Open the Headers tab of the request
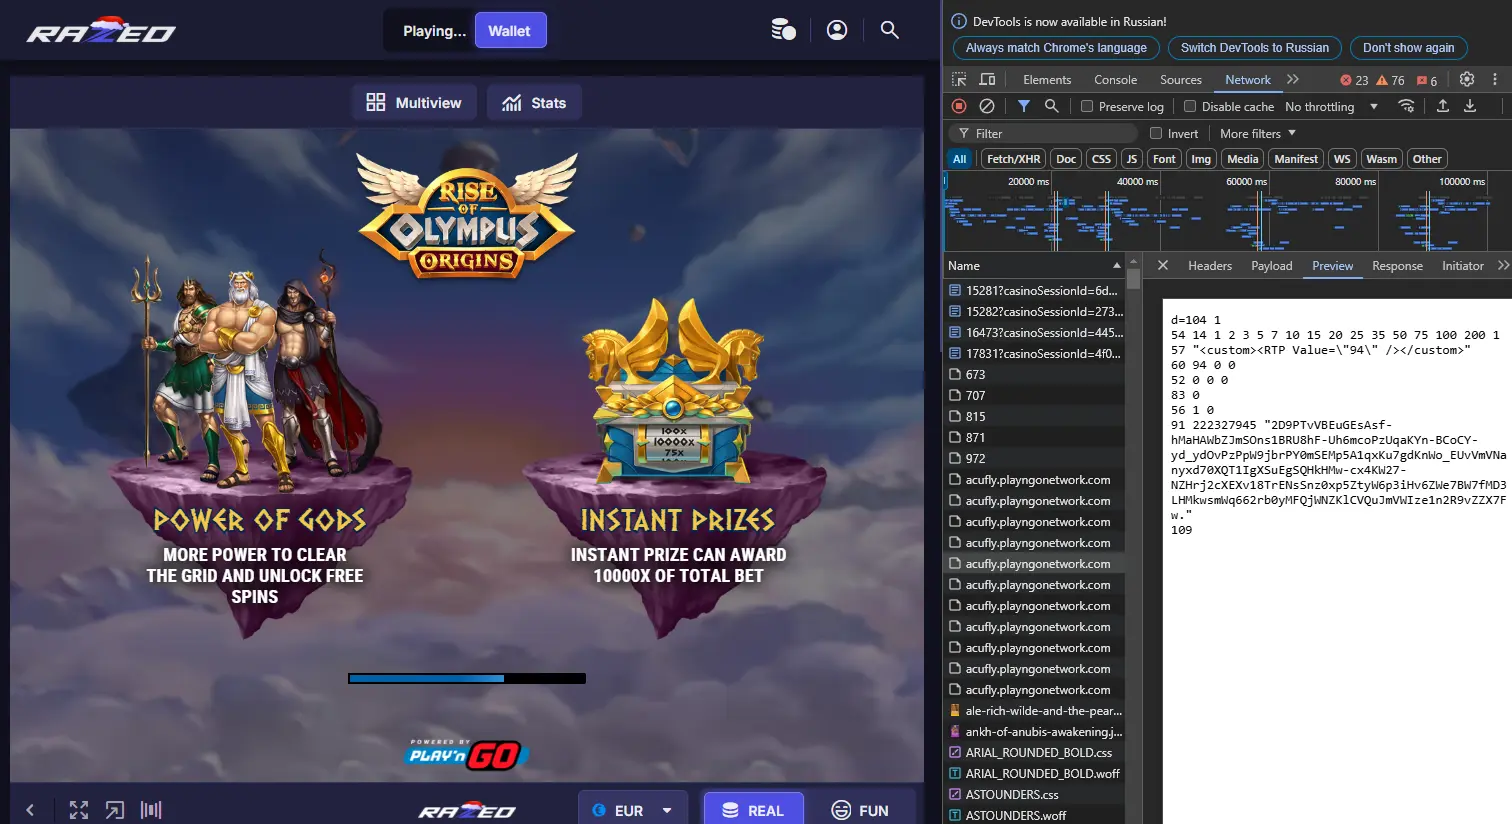This screenshot has width=1512, height=824. 1210,265
